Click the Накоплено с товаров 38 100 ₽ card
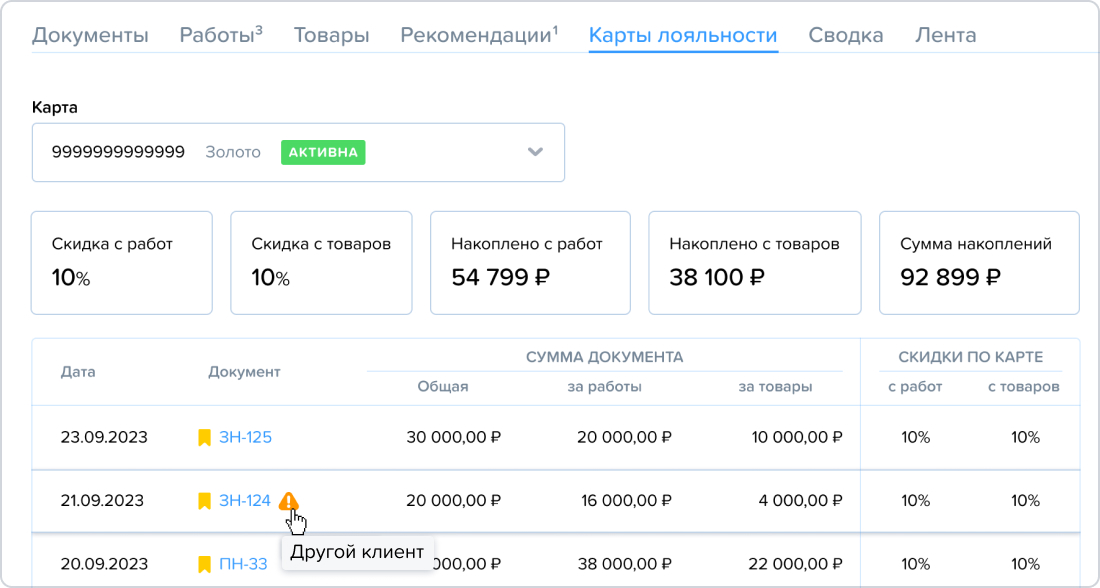This screenshot has width=1100, height=588. 754,263
